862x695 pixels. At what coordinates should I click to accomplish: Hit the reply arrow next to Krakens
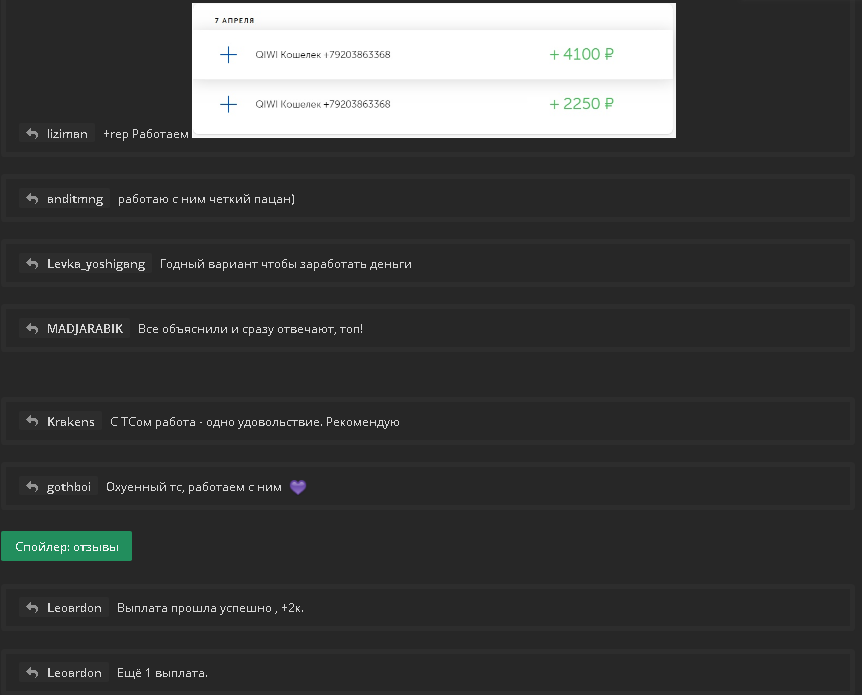tap(33, 422)
